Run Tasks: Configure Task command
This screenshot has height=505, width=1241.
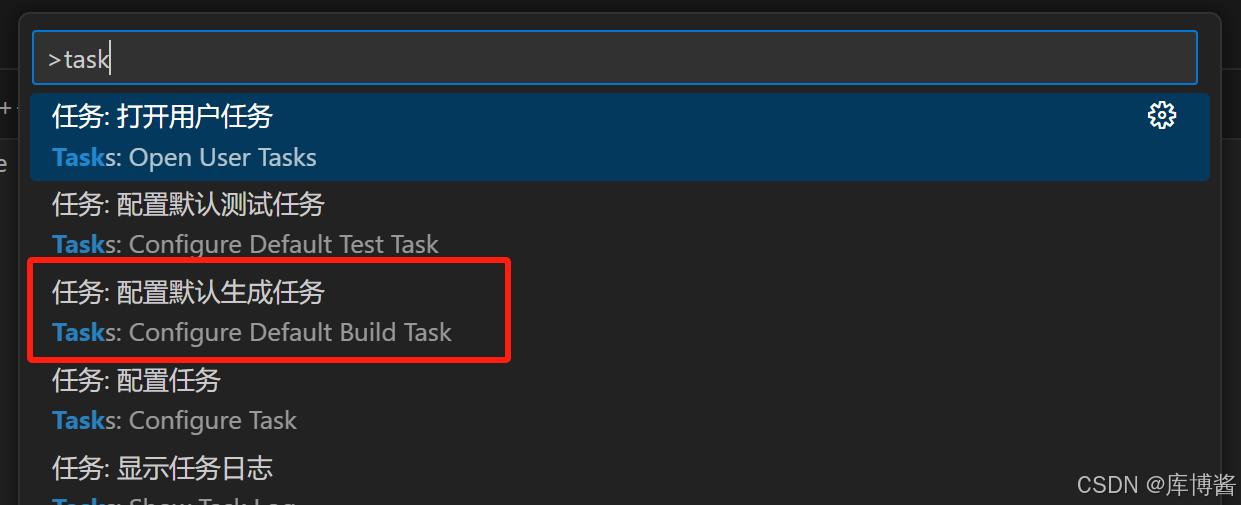pyautogui.click(x=174, y=421)
